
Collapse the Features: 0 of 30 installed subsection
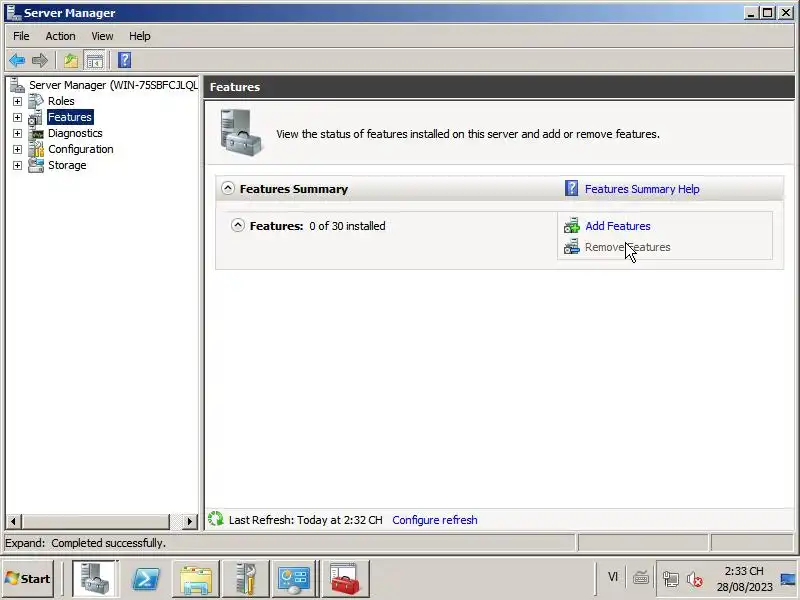click(238, 225)
